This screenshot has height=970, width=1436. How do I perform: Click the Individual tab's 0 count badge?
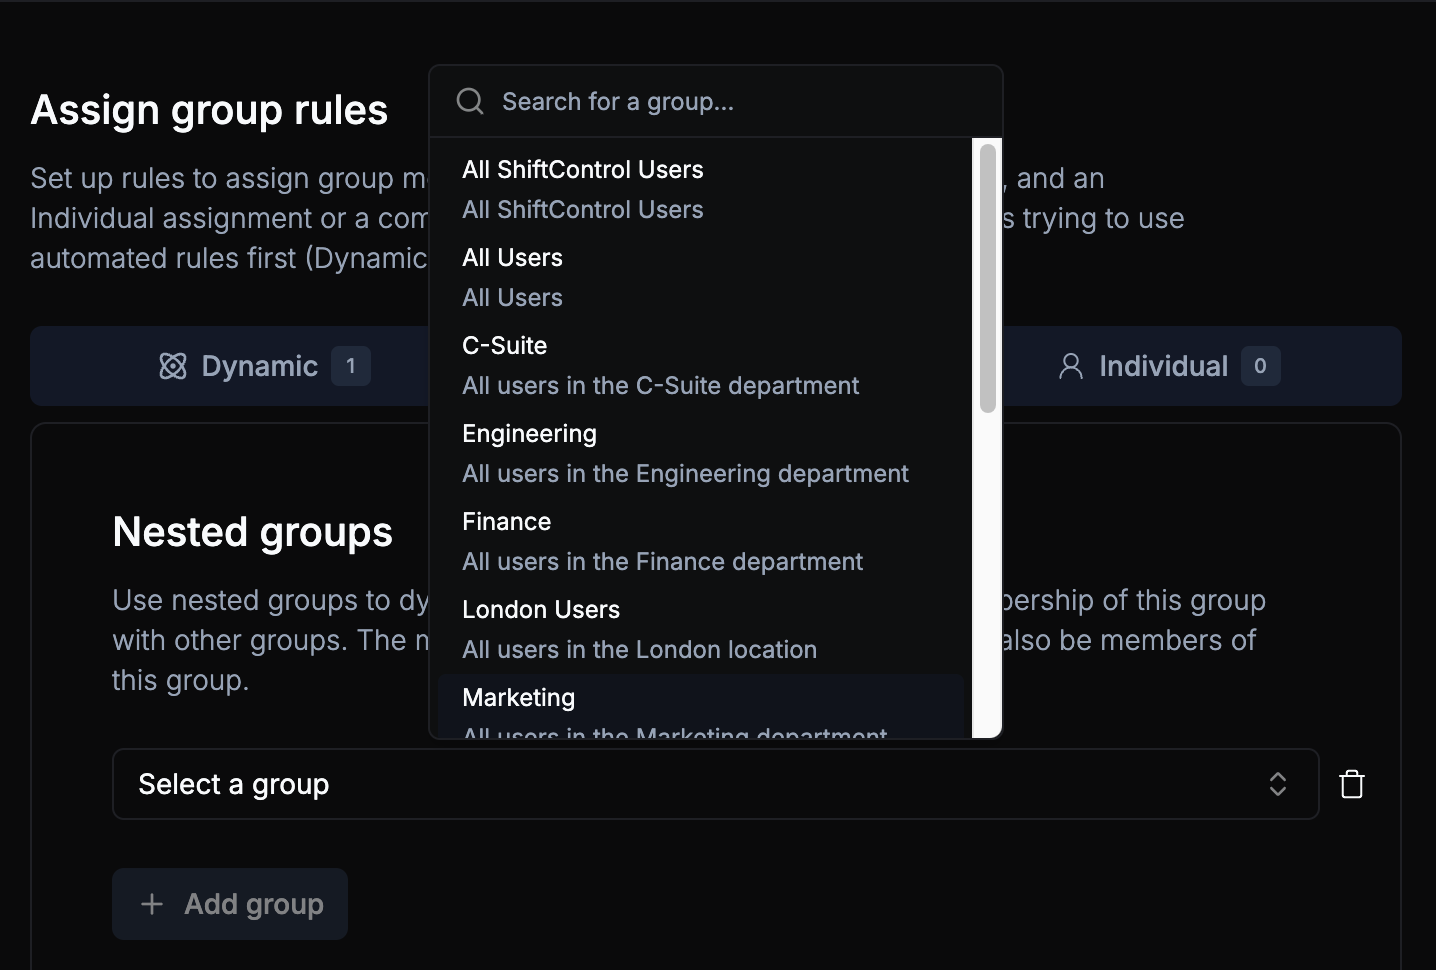pos(1260,366)
